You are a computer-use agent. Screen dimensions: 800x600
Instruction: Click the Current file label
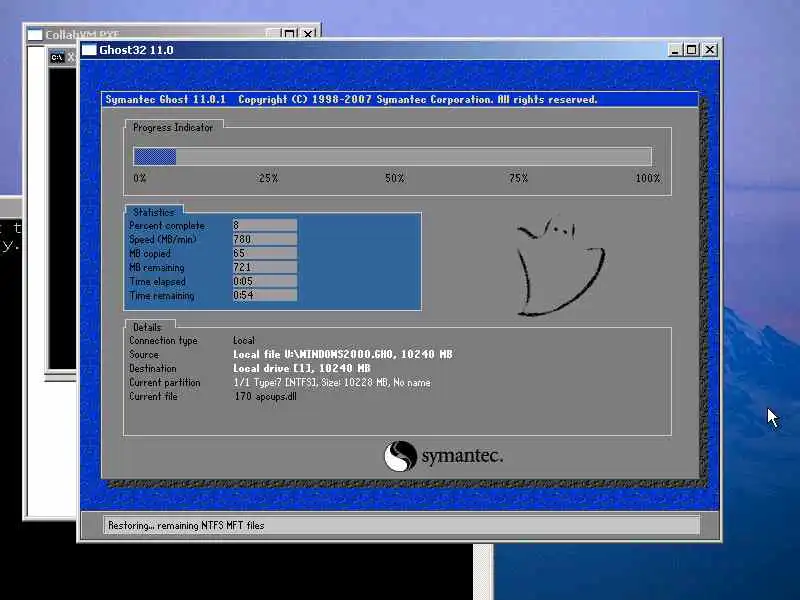coord(153,396)
